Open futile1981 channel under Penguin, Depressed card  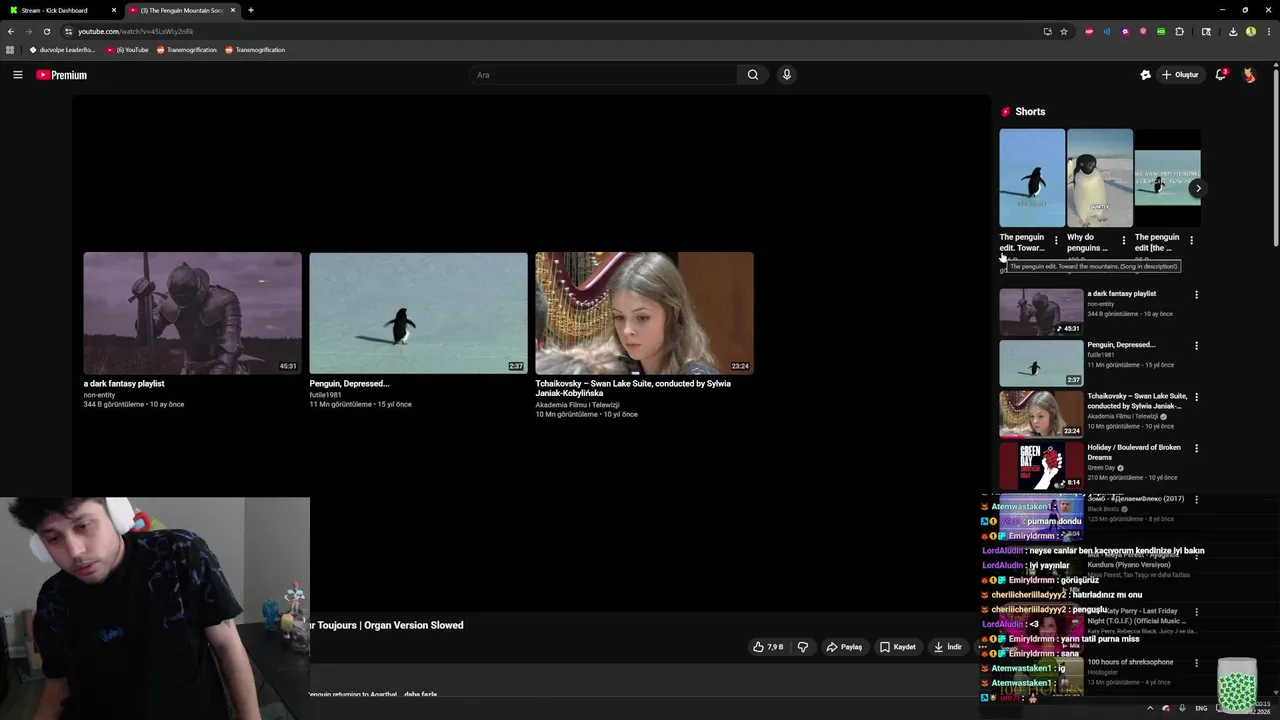[x=325, y=395]
